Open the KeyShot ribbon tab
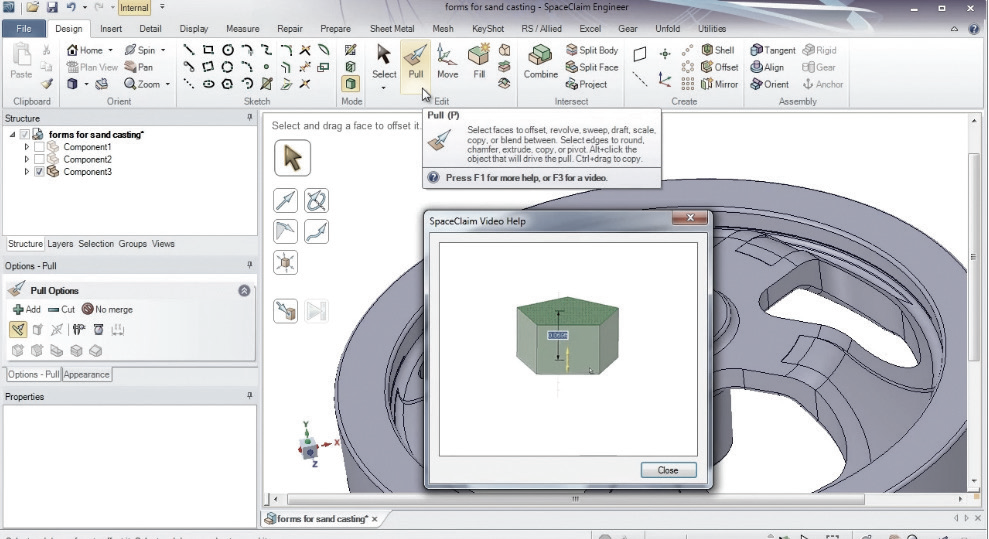Image resolution: width=989 pixels, height=539 pixels. (x=488, y=29)
